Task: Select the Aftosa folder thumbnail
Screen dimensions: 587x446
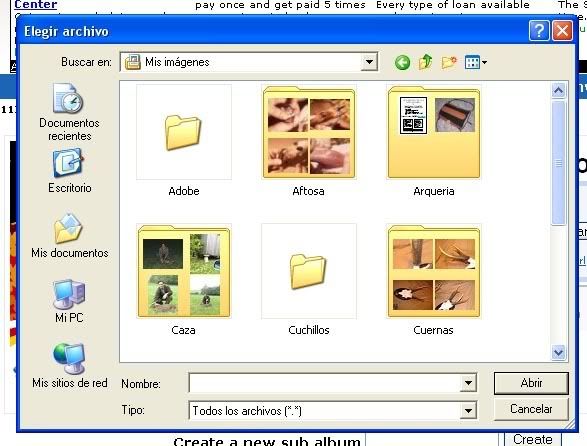Action: 309,132
